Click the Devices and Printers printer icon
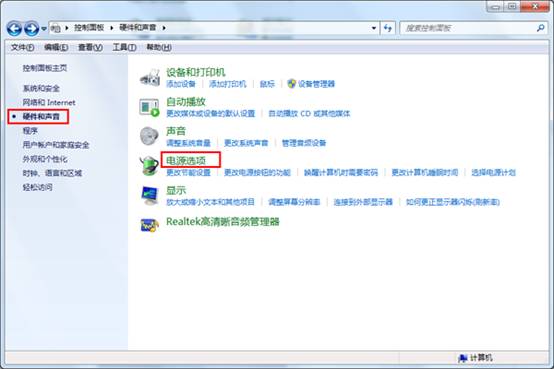 (x=150, y=78)
